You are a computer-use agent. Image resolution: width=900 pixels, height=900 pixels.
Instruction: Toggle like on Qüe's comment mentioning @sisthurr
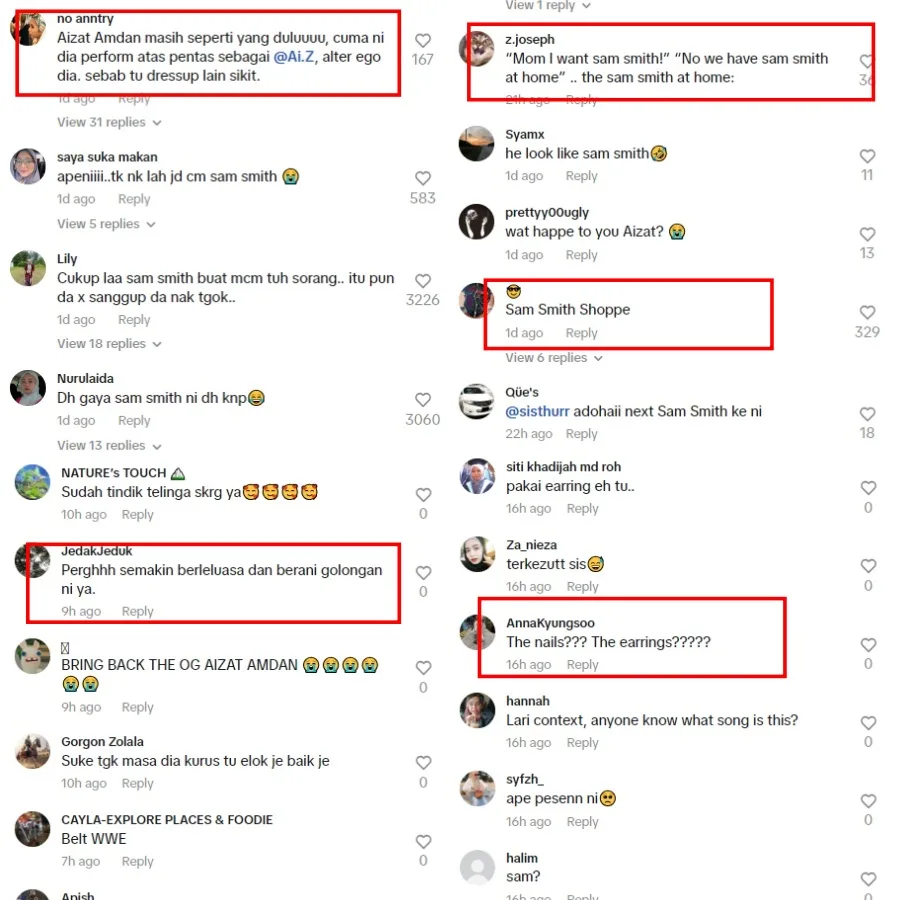click(x=867, y=414)
